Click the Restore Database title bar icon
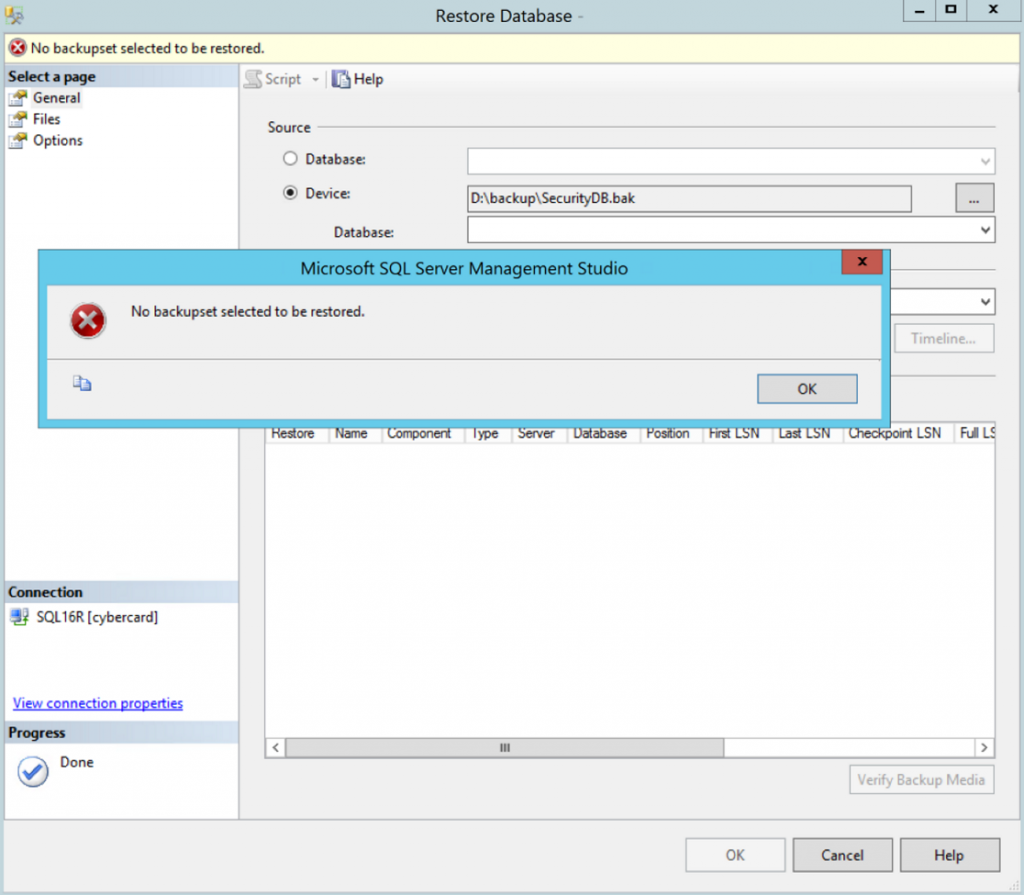The image size is (1024, 895). (x=14, y=16)
